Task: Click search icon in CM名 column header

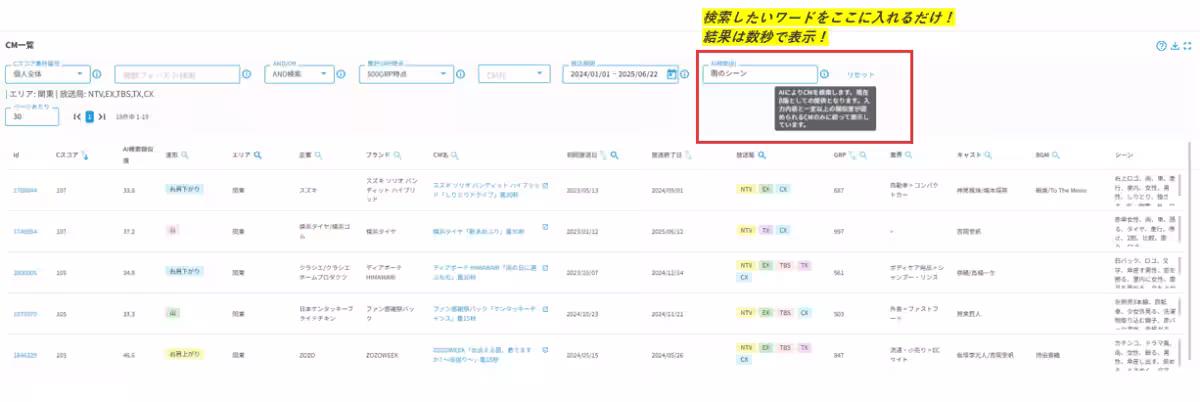Action: (x=456, y=155)
